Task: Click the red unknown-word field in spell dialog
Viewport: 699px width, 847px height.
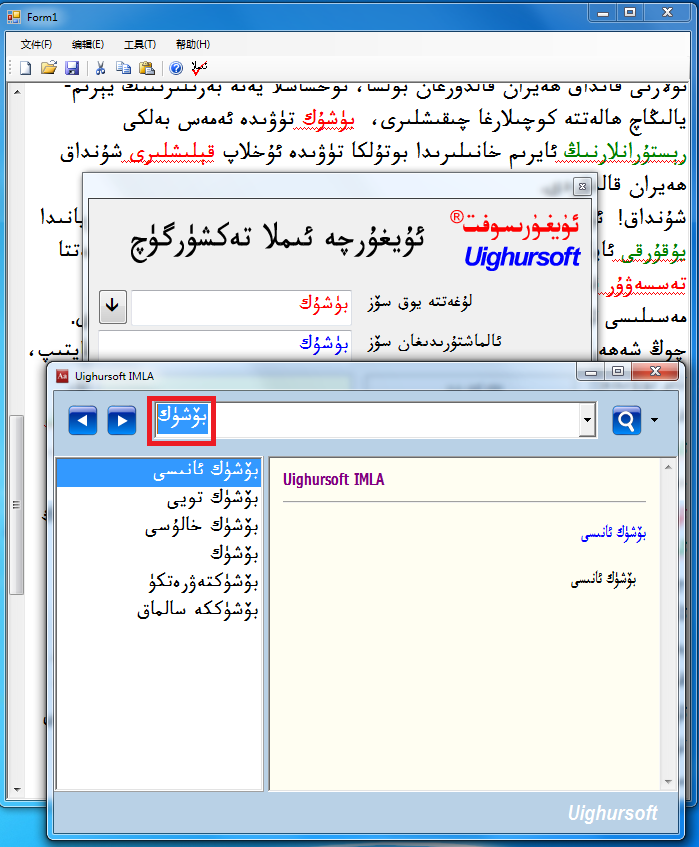Action: pyautogui.click(x=241, y=307)
